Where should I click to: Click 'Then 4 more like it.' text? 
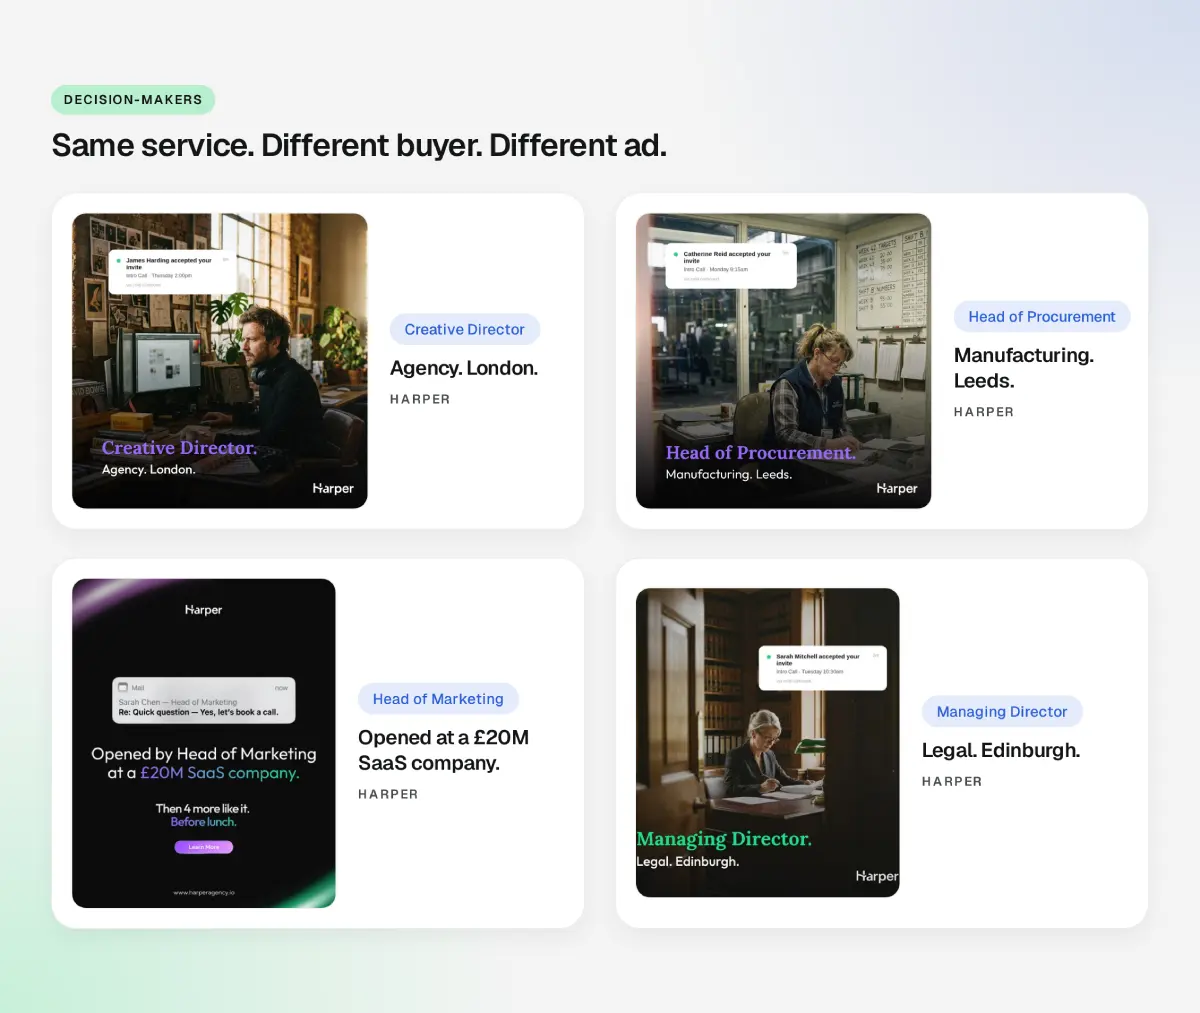[203, 808]
